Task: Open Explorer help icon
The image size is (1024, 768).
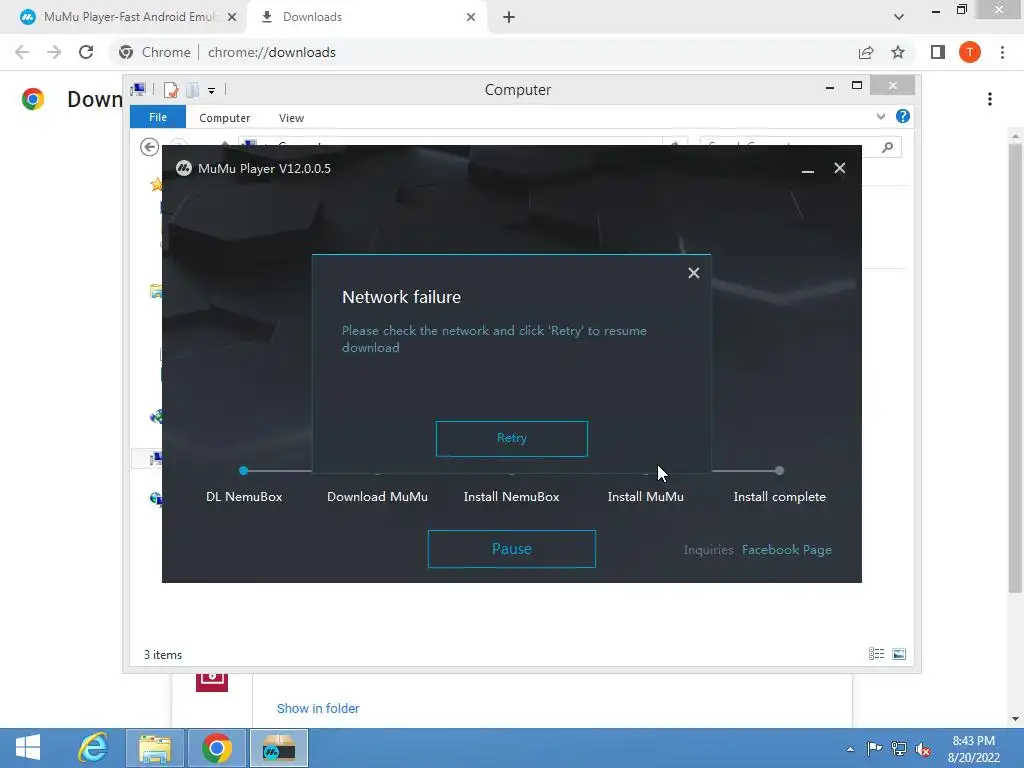Action: pyautogui.click(x=903, y=116)
